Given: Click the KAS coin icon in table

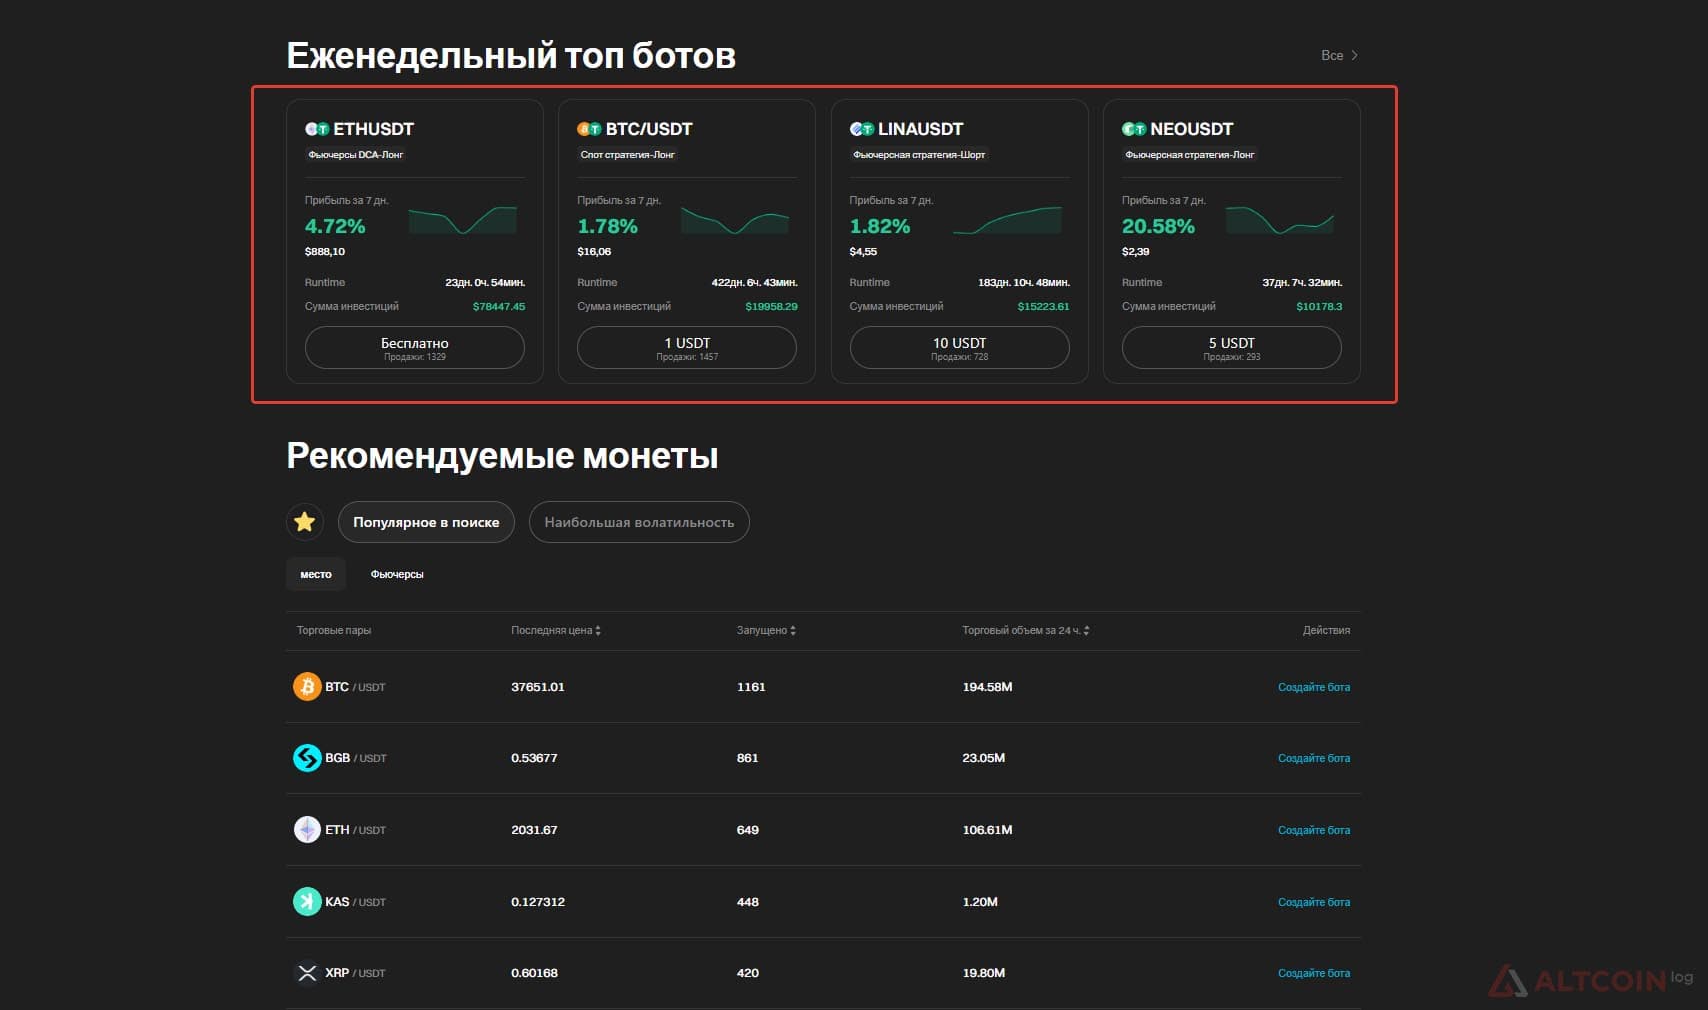Looking at the screenshot, I should [307, 902].
